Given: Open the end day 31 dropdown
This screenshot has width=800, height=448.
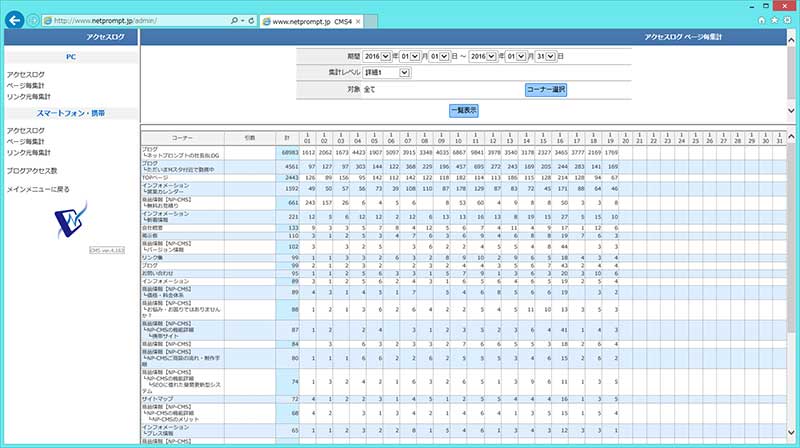Looking at the screenshot, I should point(545,56).
